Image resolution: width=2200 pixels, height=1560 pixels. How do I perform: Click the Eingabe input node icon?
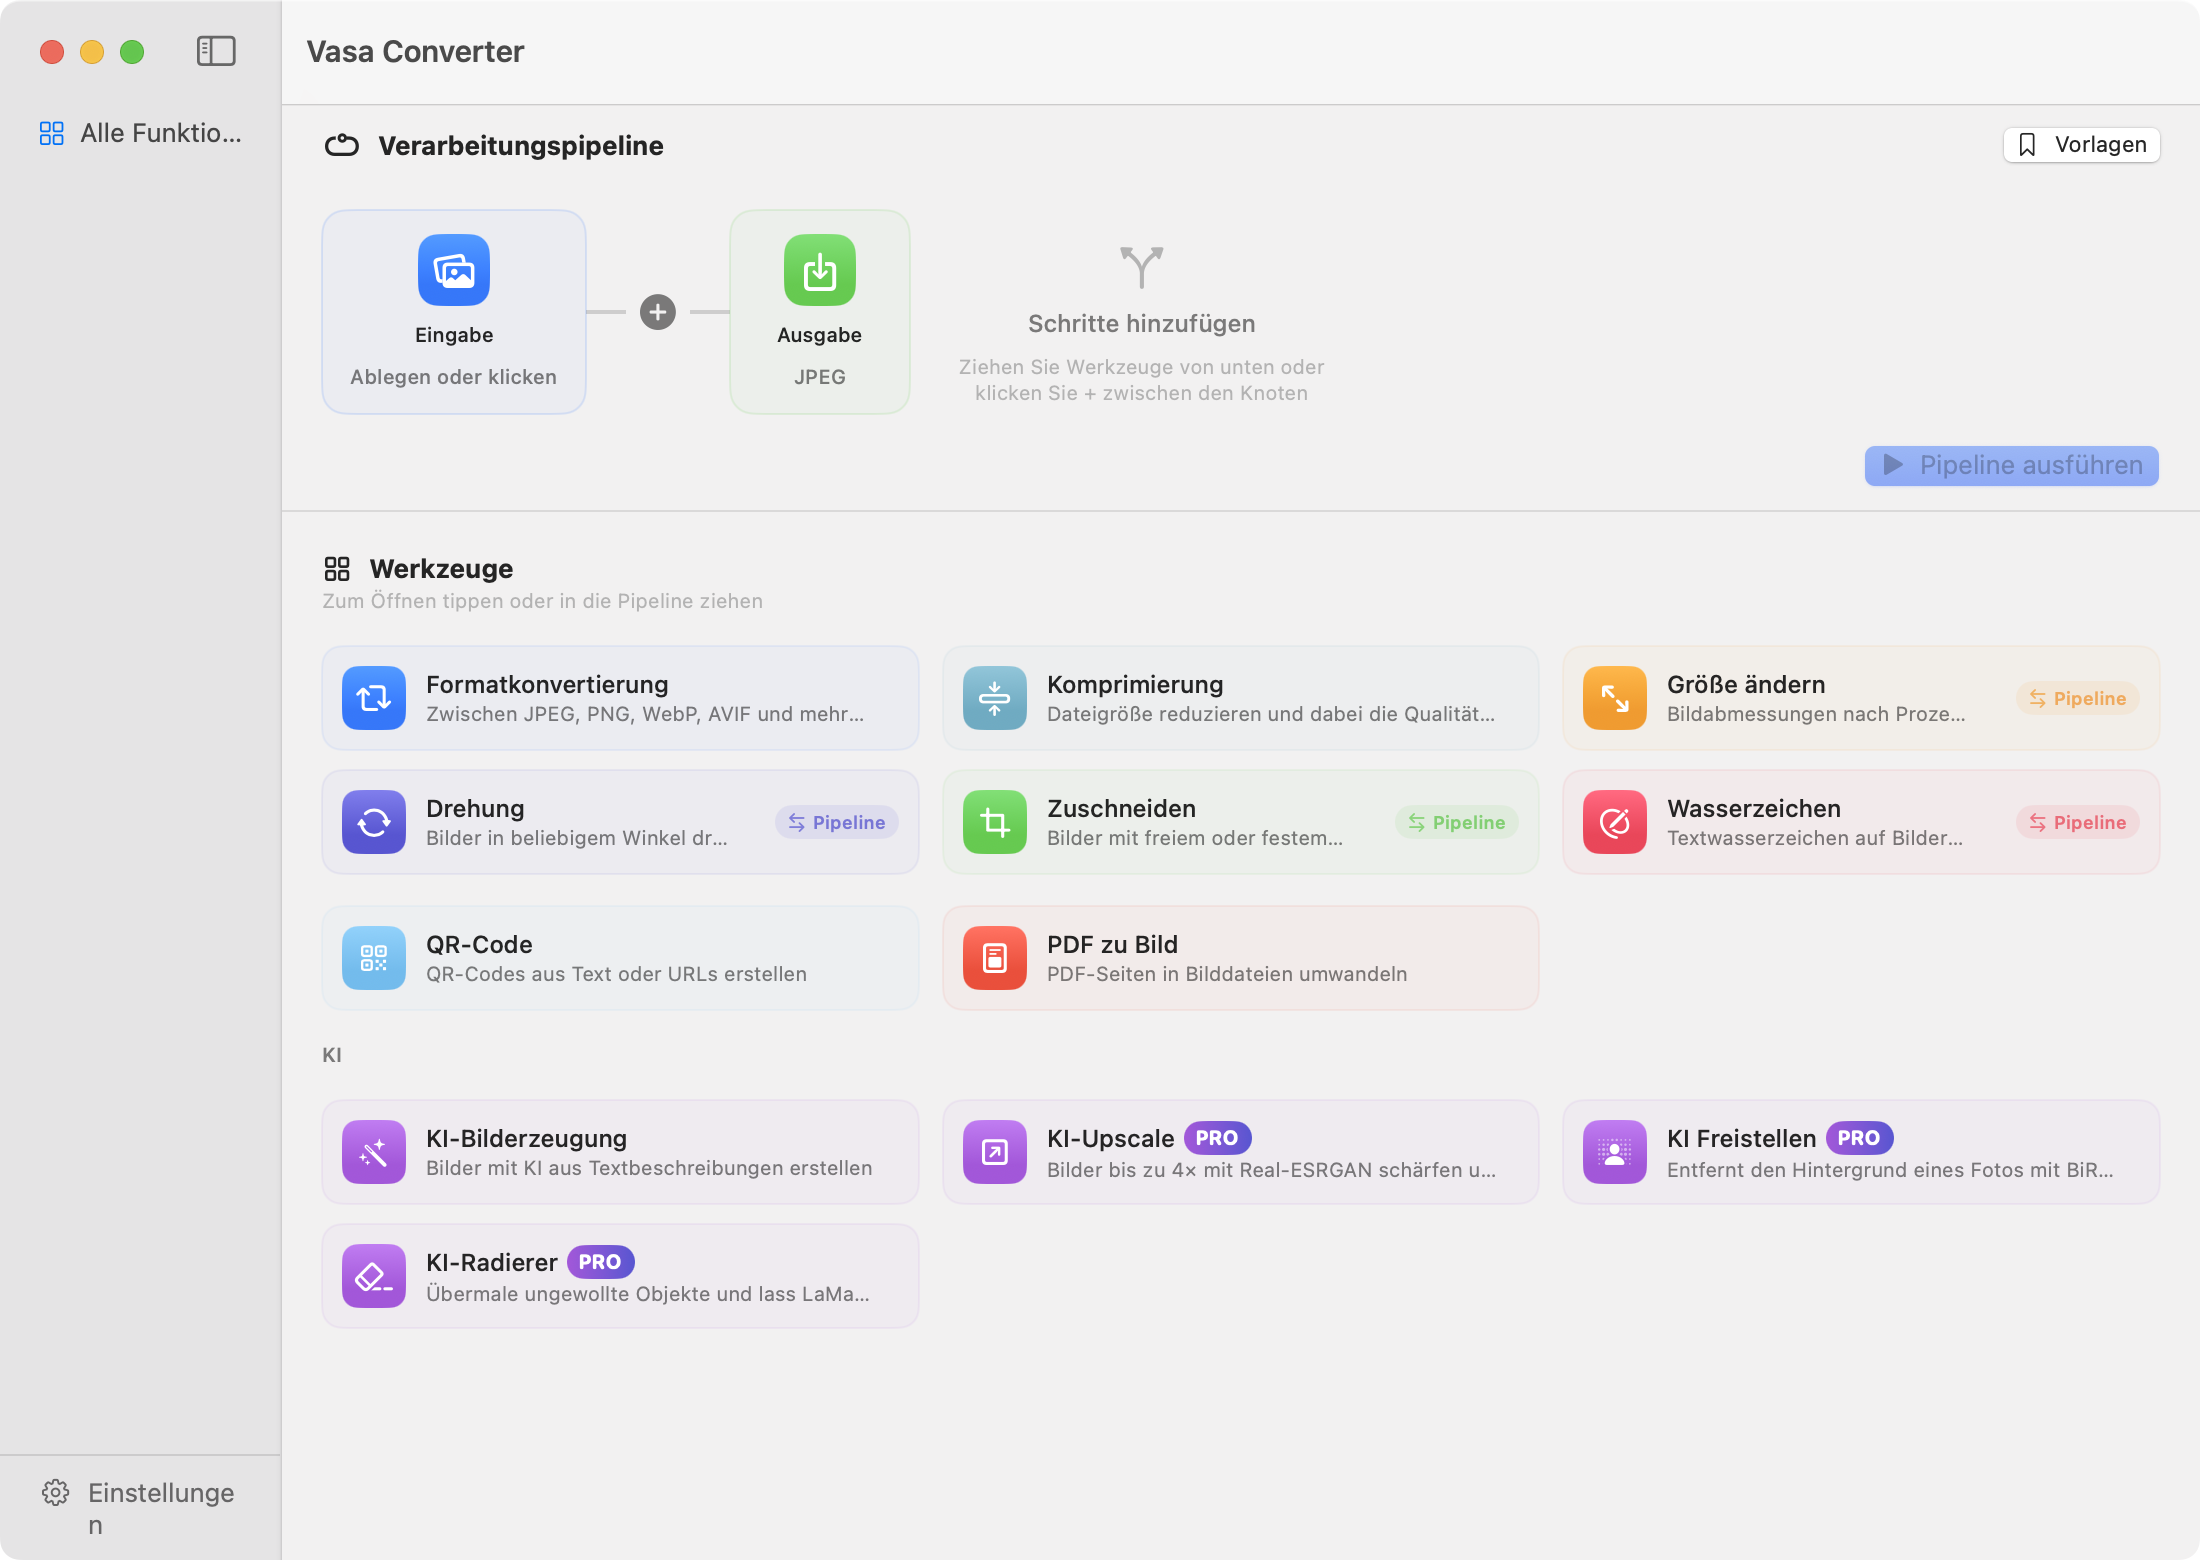tap(454, 270)
